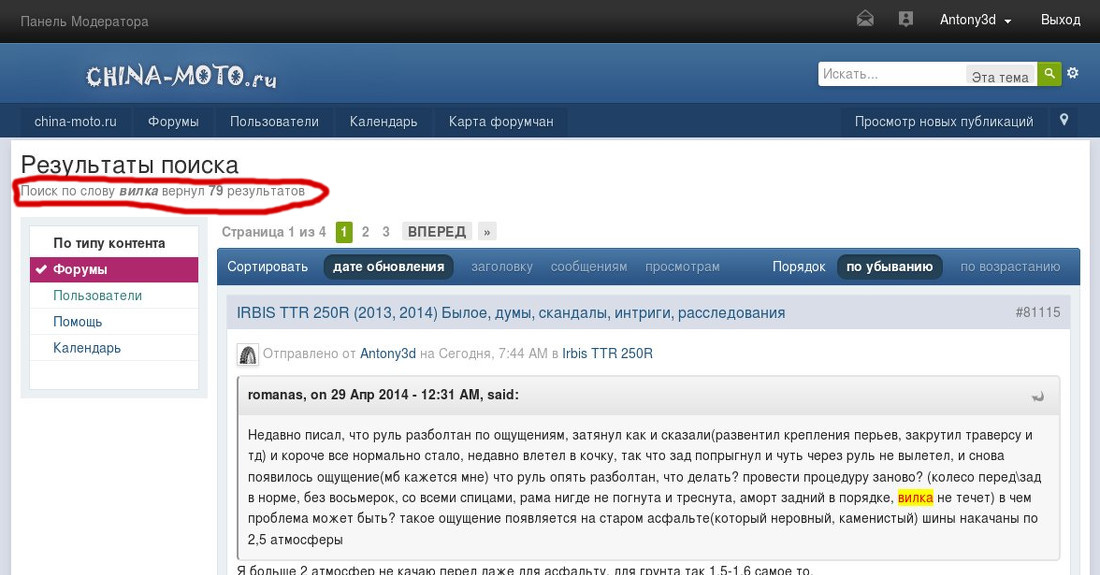Click the 'По типу контента' sidebar heading

109,243
